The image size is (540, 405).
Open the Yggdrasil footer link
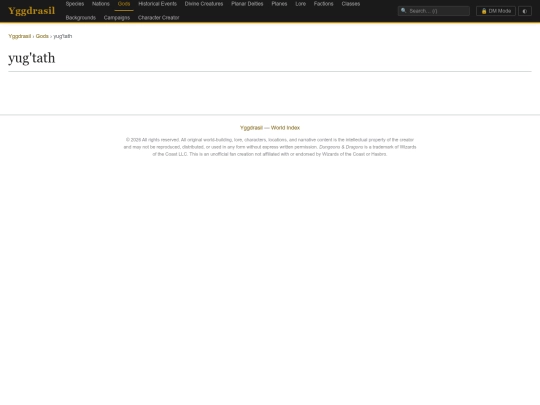point(251,128)
